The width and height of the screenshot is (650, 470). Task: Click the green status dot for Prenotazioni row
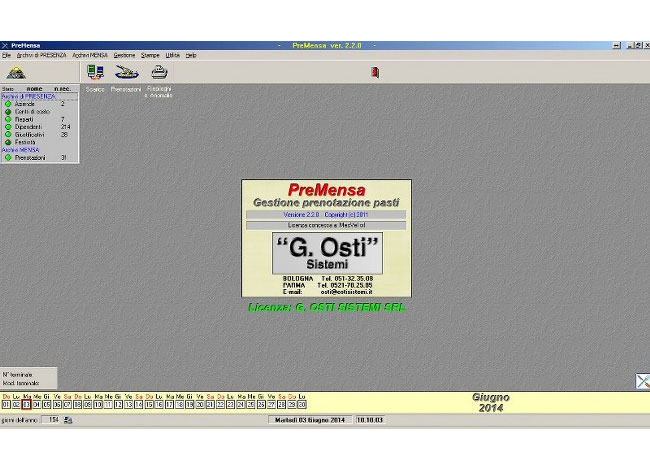coord(8,158)
